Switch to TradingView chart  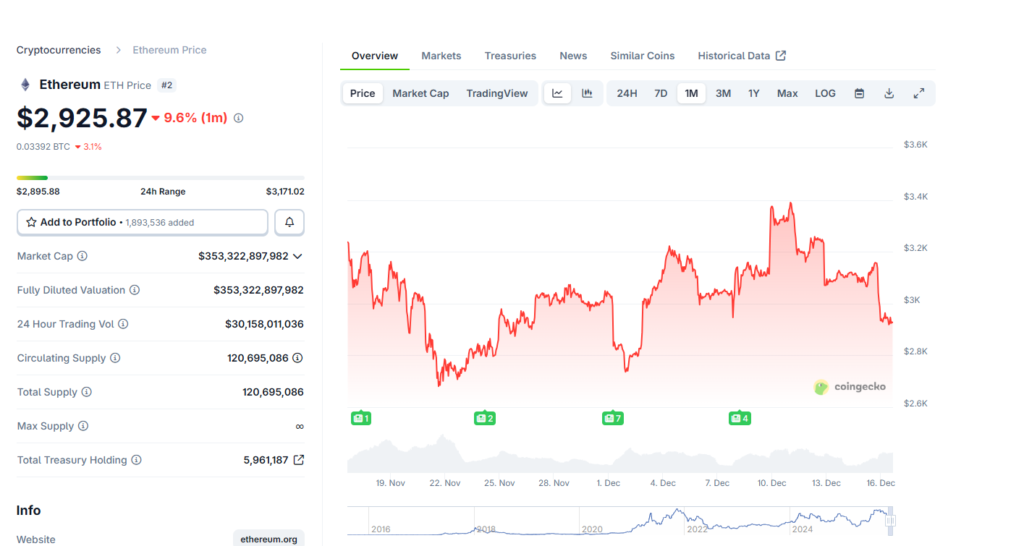pos(497,93)
